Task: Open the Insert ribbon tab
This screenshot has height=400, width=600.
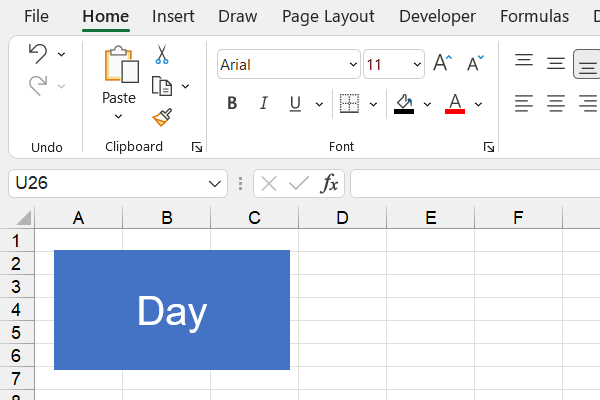Action: click(173, 16)
